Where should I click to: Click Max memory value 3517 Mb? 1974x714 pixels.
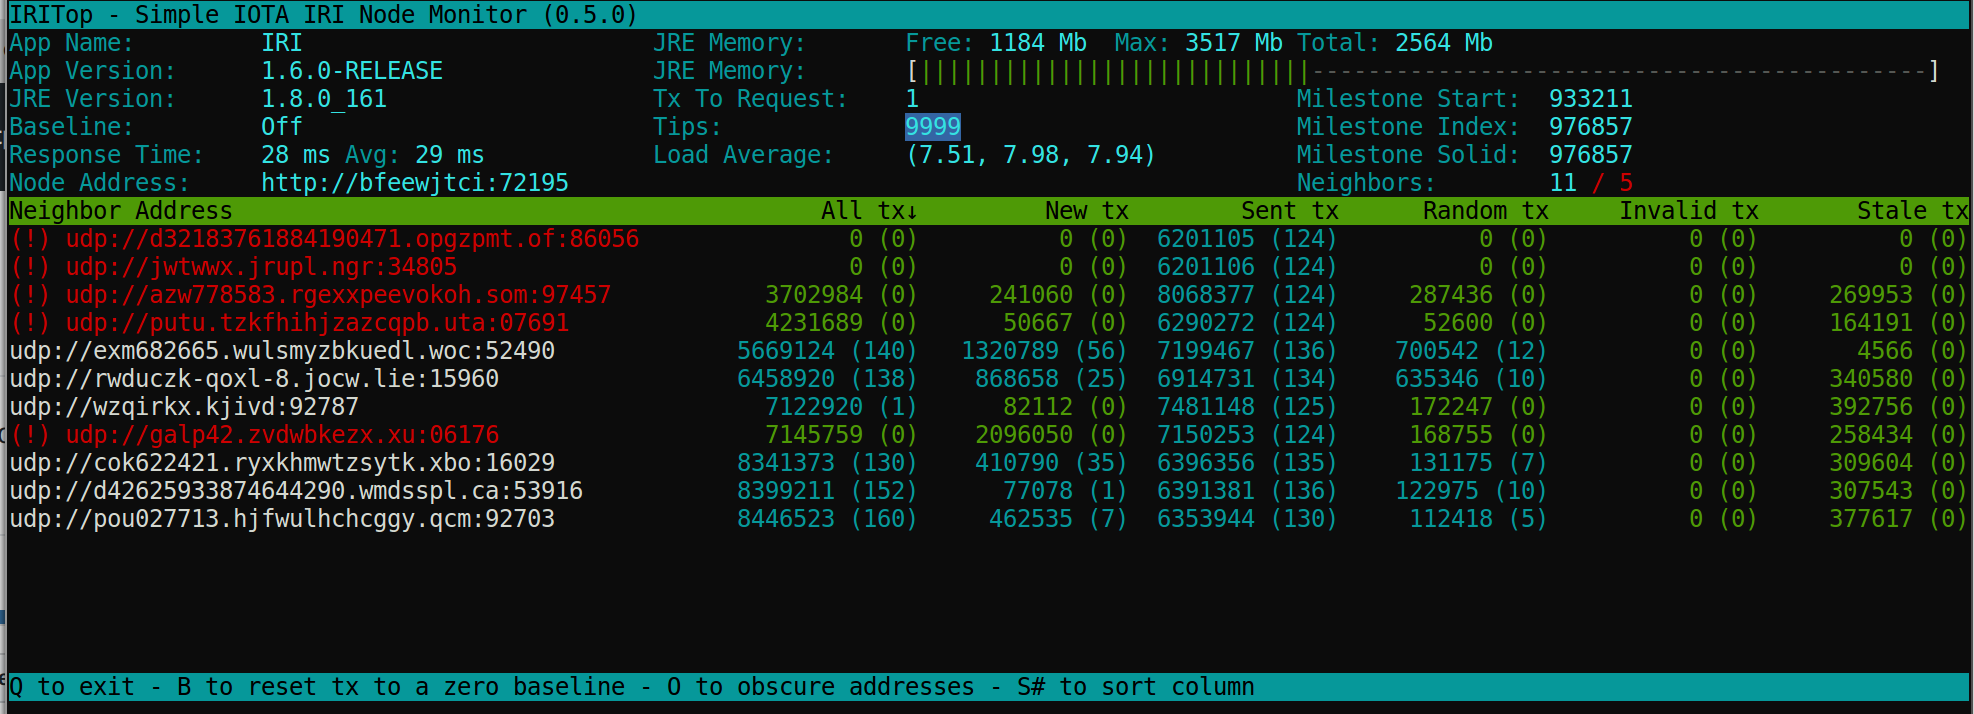1234,43
